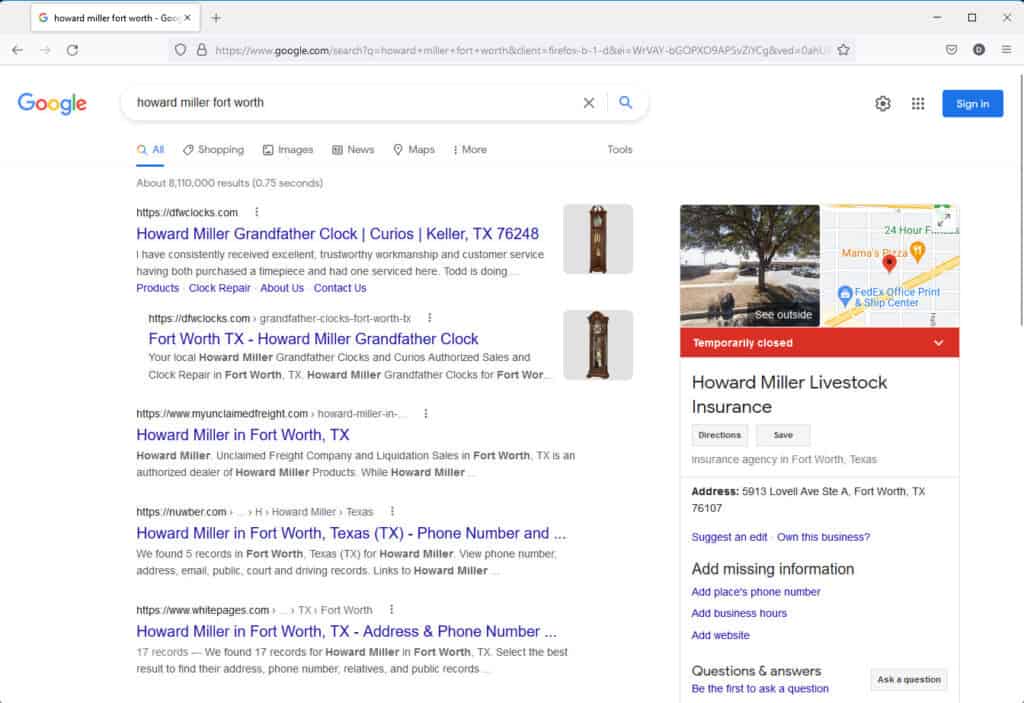Click Add place's phone number link
This screenshot has width=1024, height=703.
click(x=756, y=592)
